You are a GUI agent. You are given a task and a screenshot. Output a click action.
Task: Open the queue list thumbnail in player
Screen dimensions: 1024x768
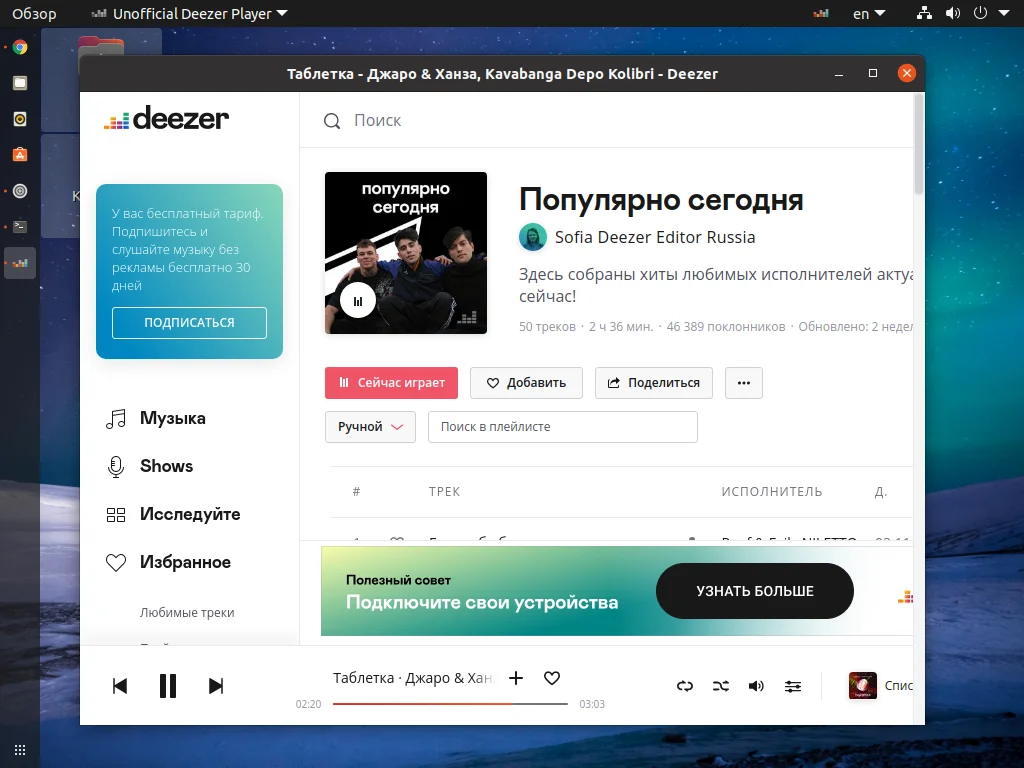pos(862,686)
